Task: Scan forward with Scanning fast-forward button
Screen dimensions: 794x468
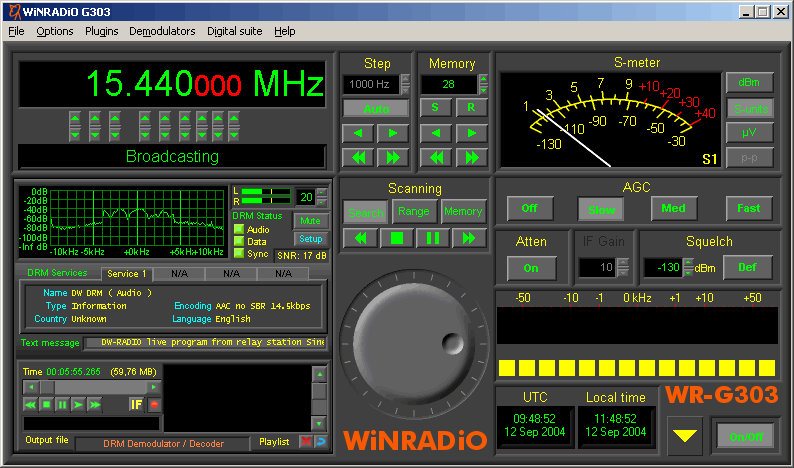Action: 468,238
